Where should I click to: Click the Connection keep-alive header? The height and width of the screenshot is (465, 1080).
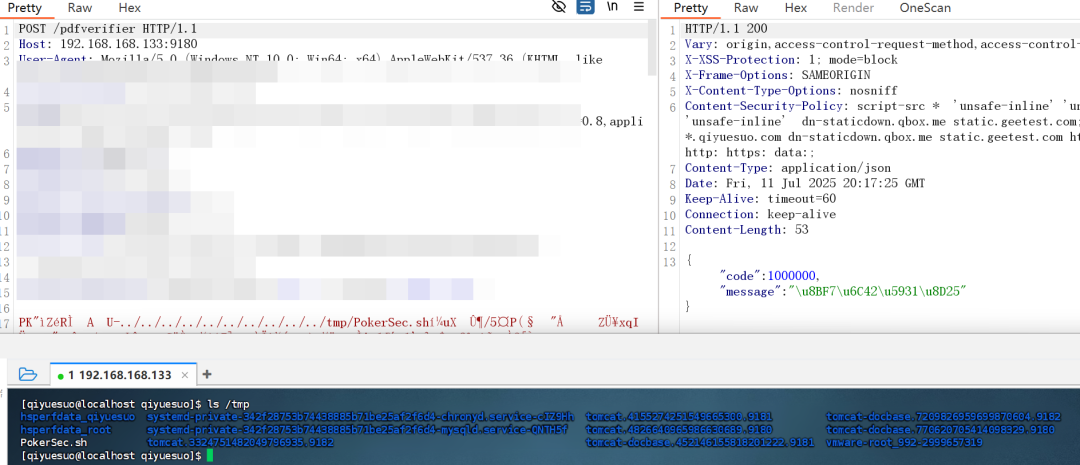click(760, 214)
